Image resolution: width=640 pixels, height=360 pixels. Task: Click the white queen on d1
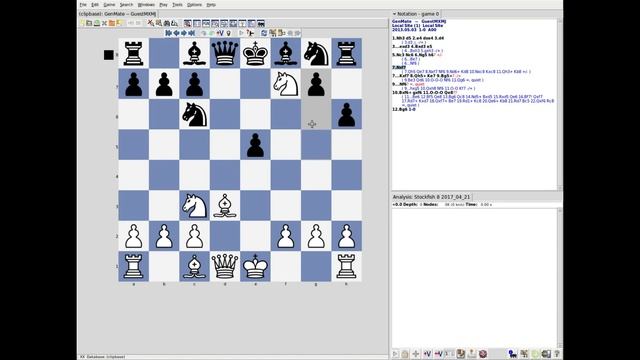pos(225,266)
